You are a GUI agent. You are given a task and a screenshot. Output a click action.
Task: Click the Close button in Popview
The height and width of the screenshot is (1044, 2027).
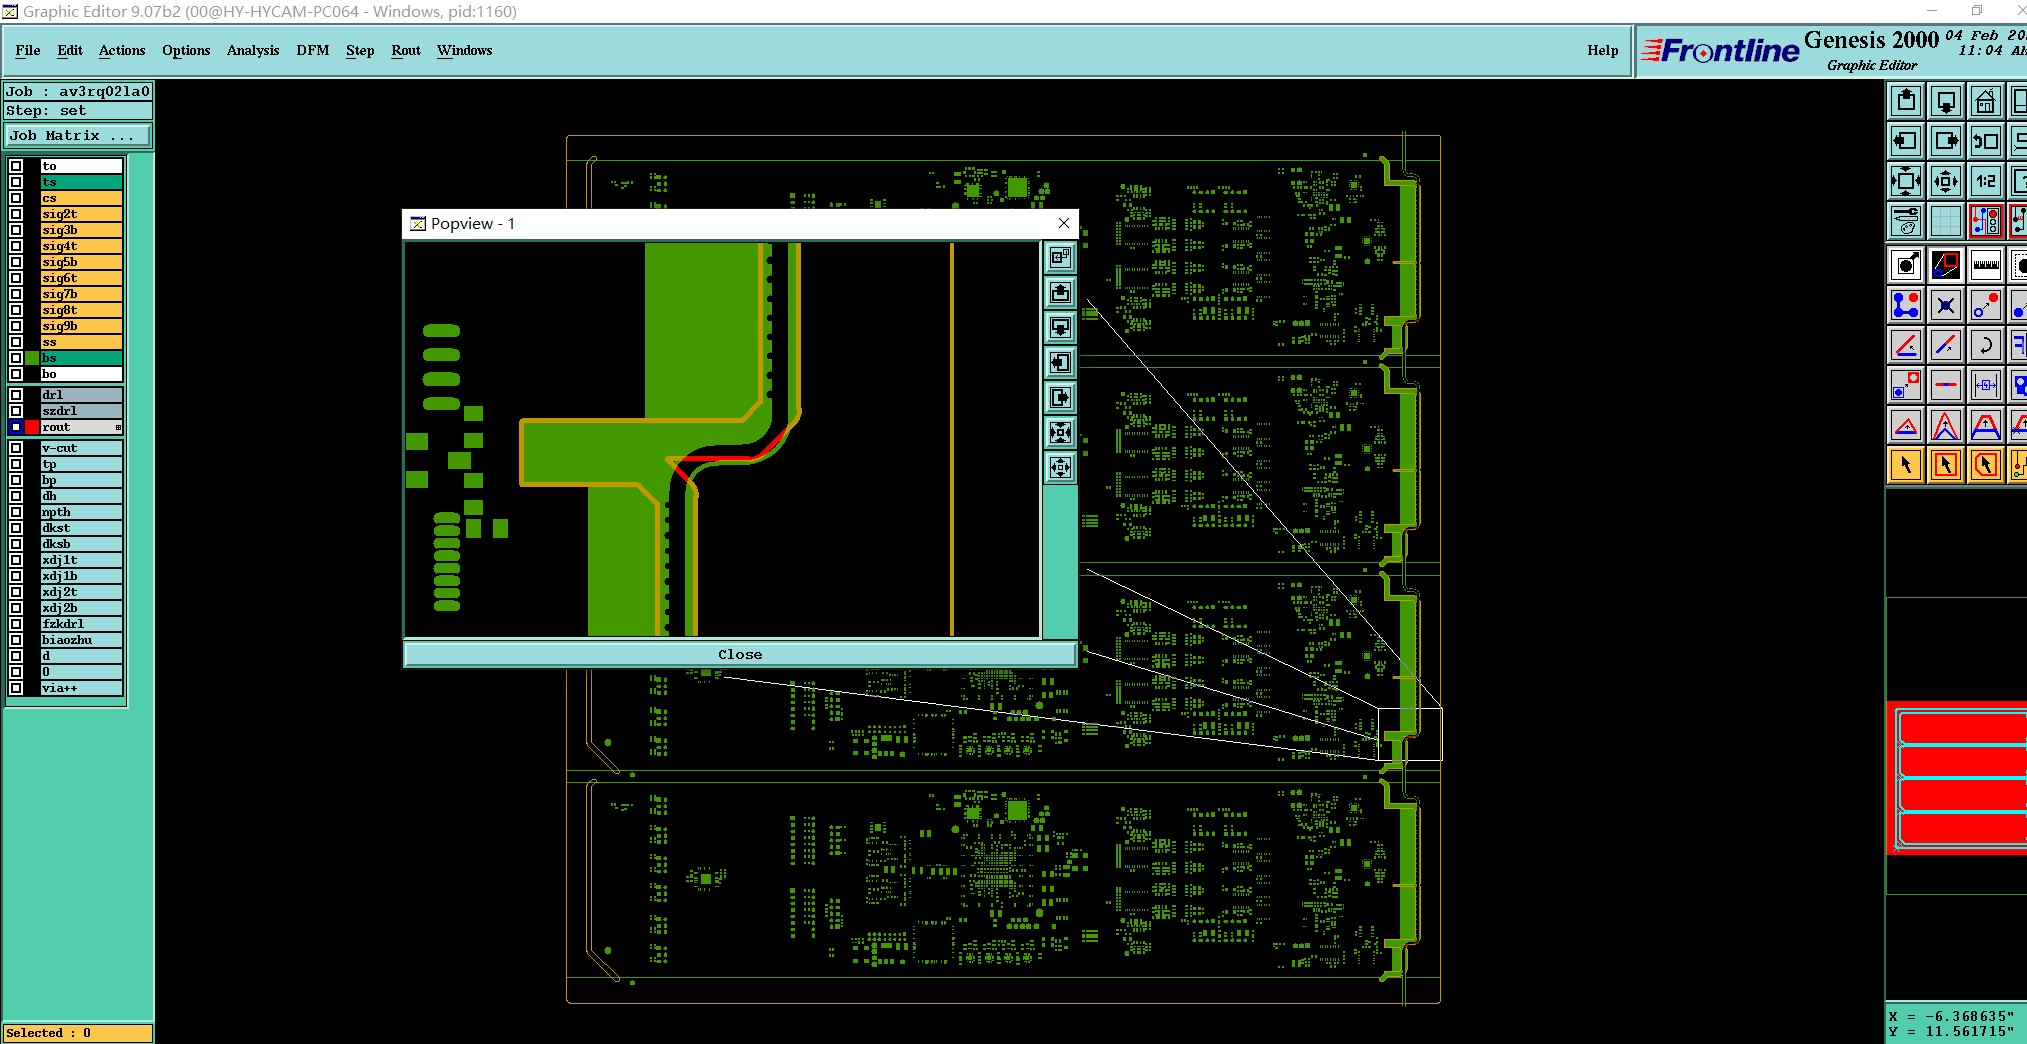[x=740, y=654]
